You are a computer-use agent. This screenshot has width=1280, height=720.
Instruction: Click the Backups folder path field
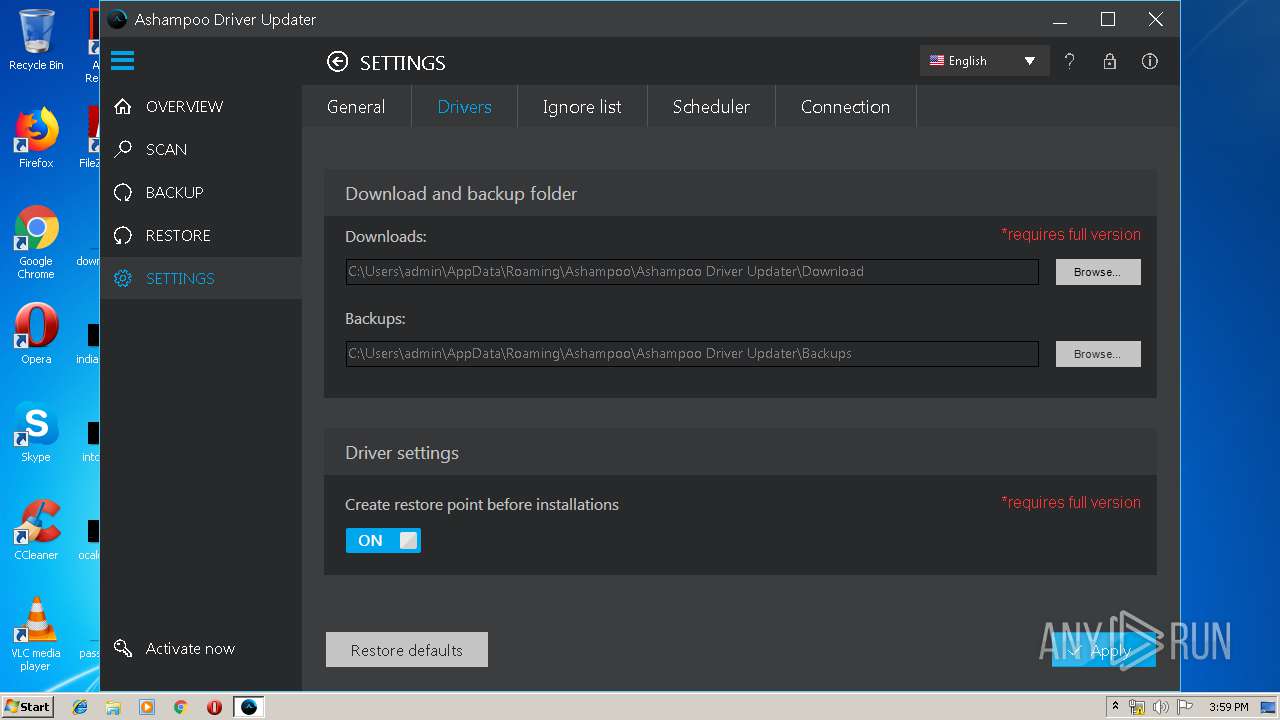click(x=692, y=353)
